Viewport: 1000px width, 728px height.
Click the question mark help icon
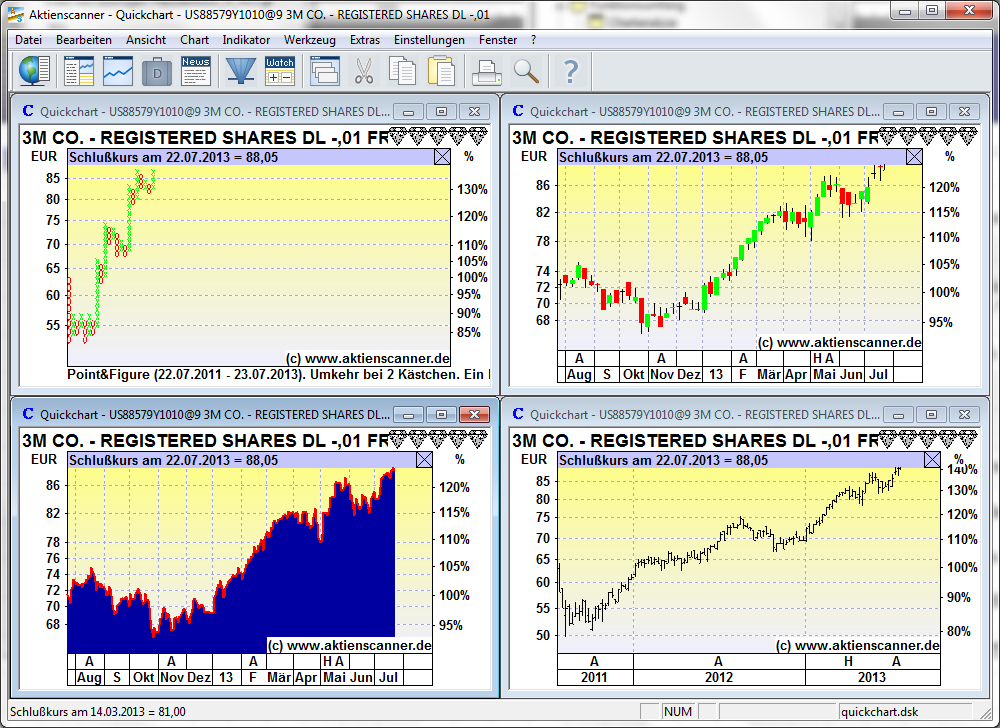(x=571, y=71)
